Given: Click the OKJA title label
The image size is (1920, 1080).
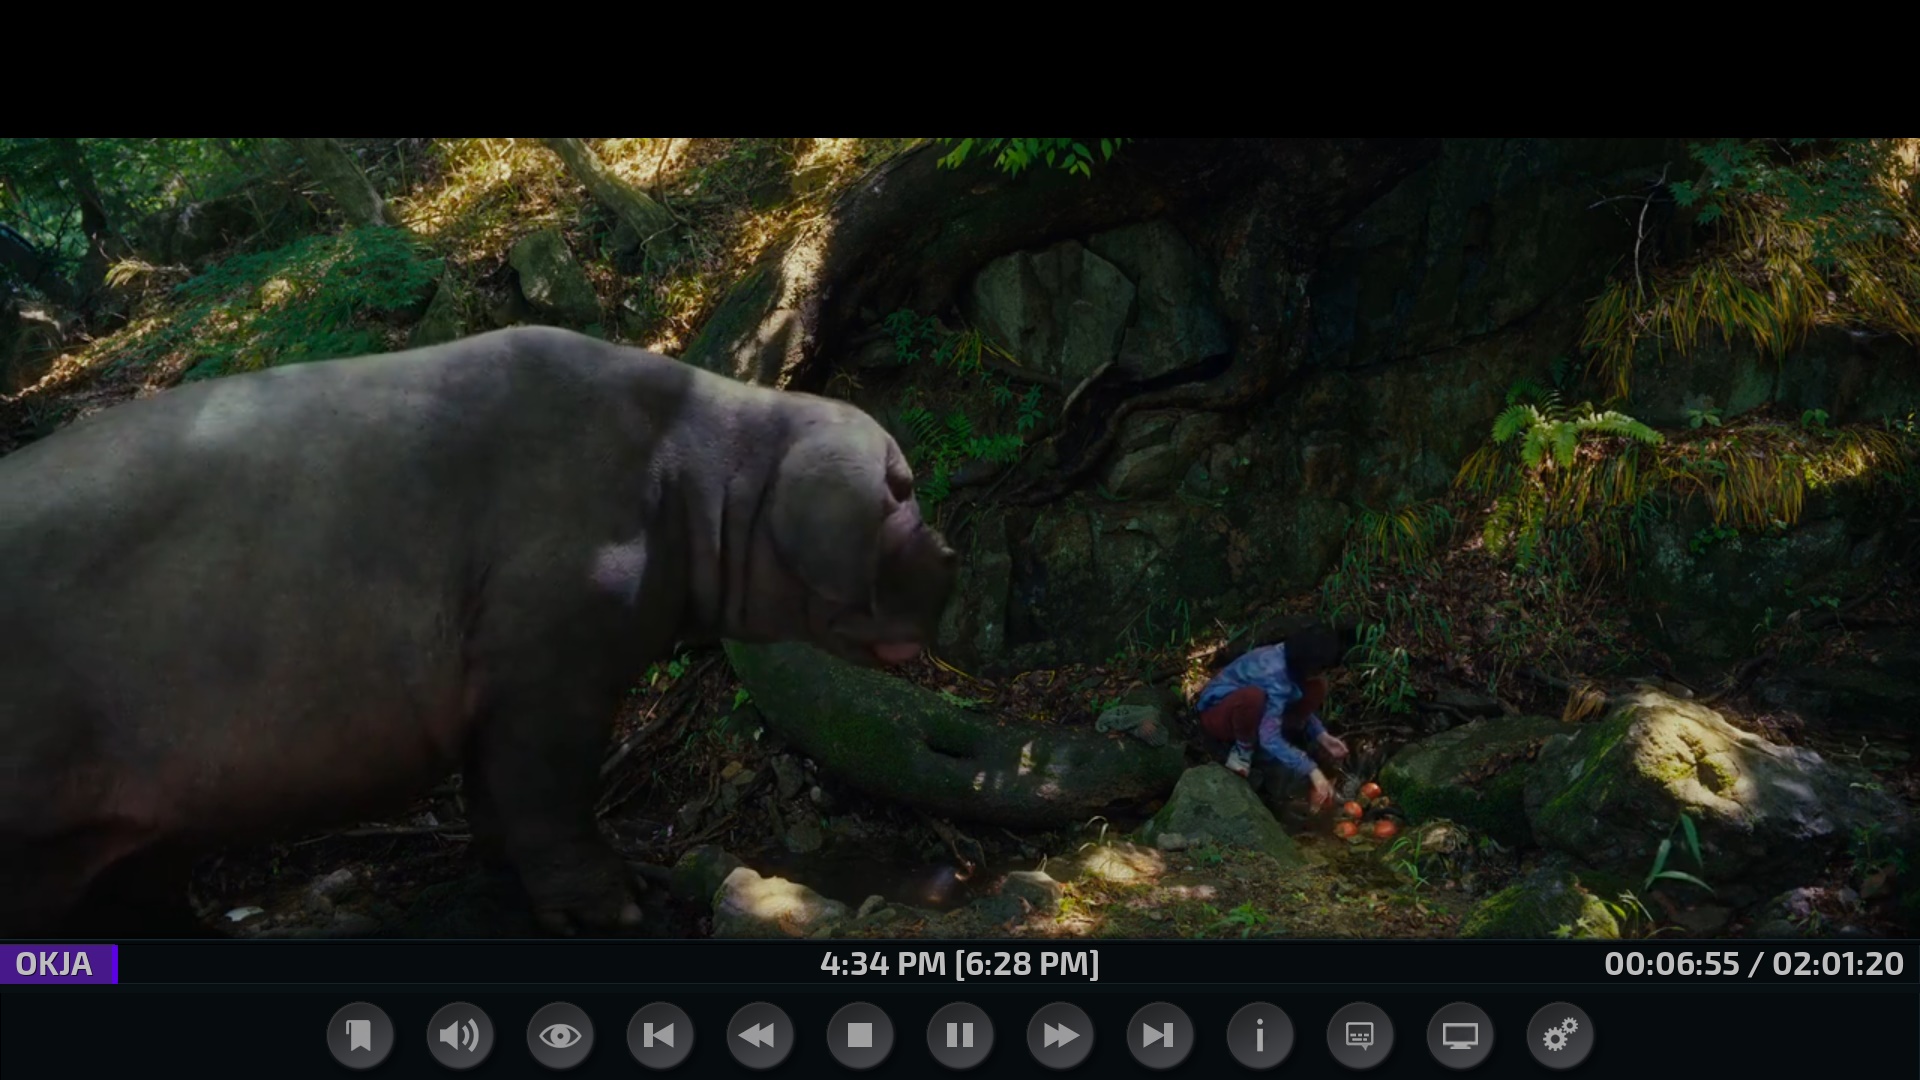Looking at the screenshot, I should (54, 964).
